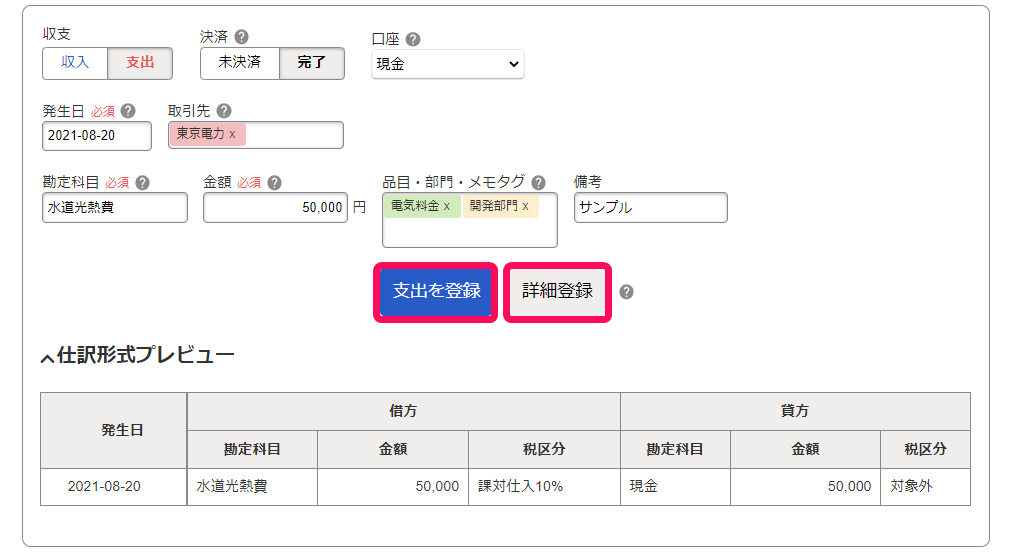Click the 支出を登録 button
This screenshot has height=556, width=1011.
point(436,292)
